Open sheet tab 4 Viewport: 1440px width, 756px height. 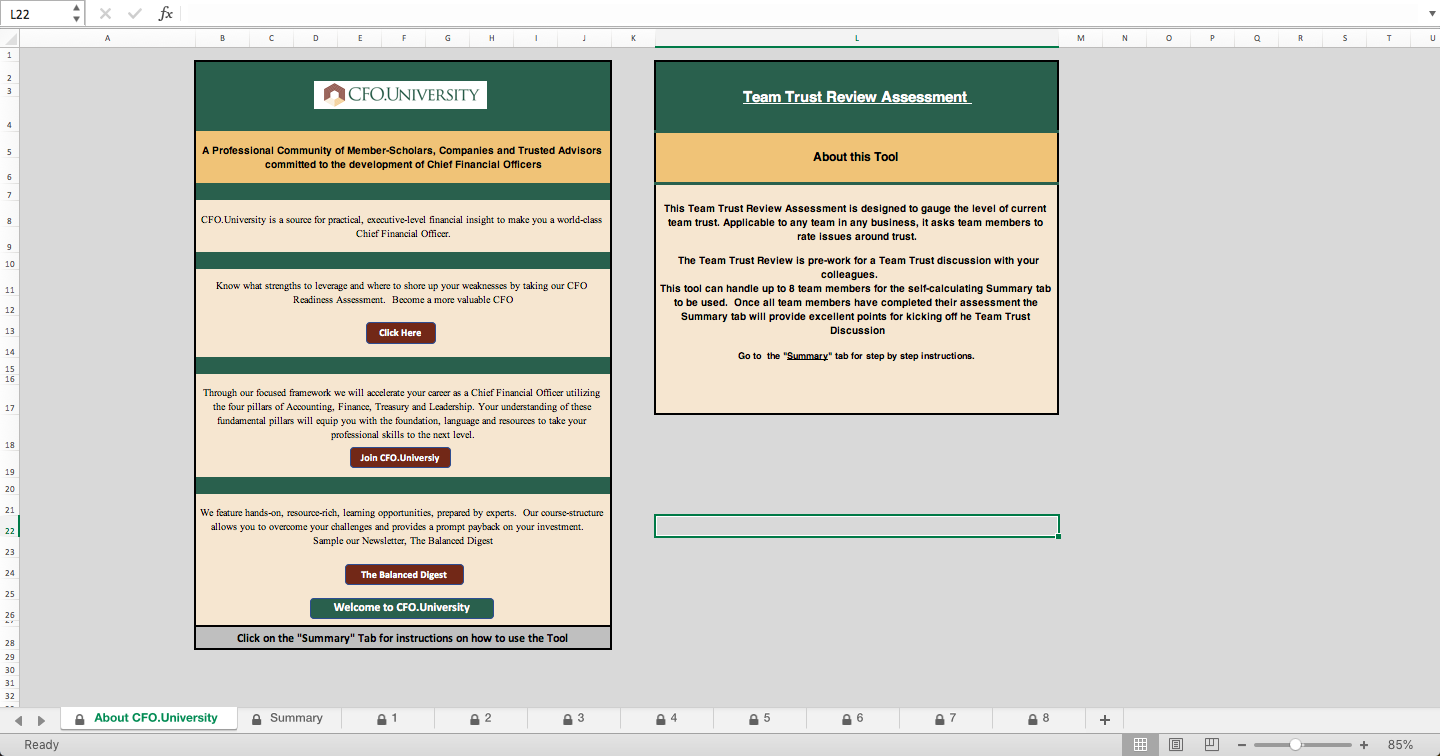666,718
